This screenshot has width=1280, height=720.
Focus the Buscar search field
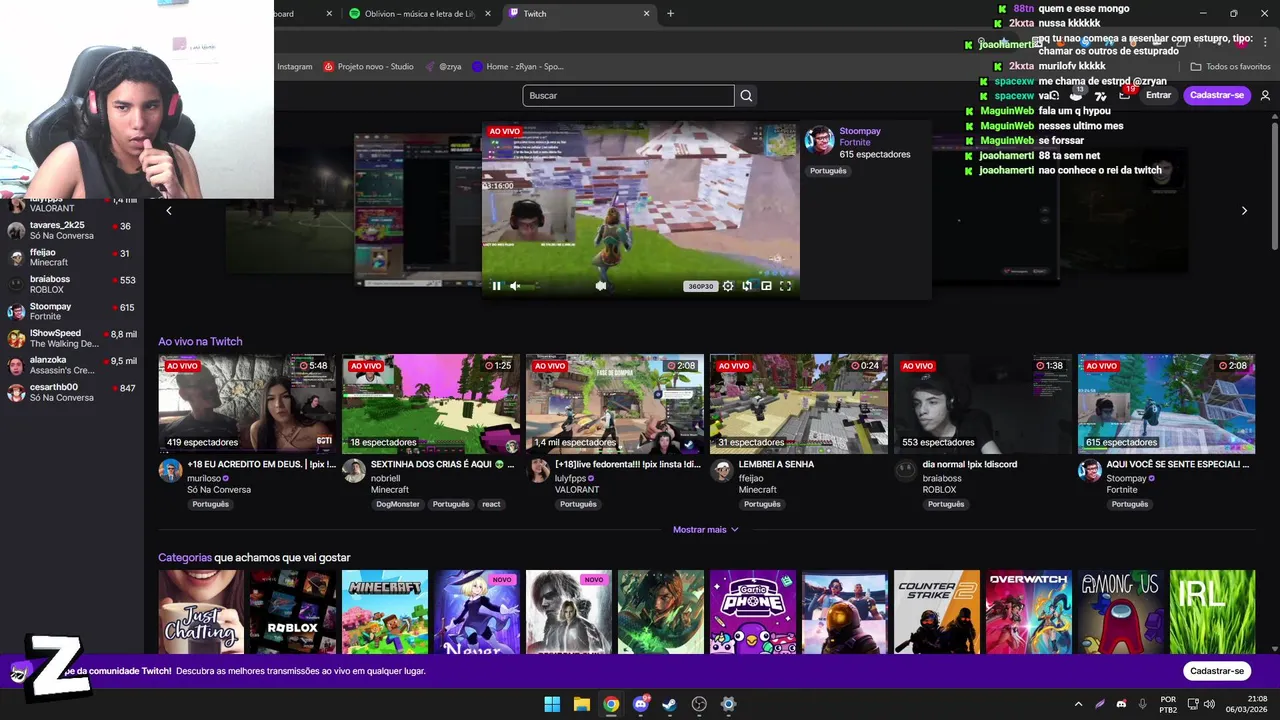tap(628, 96)
